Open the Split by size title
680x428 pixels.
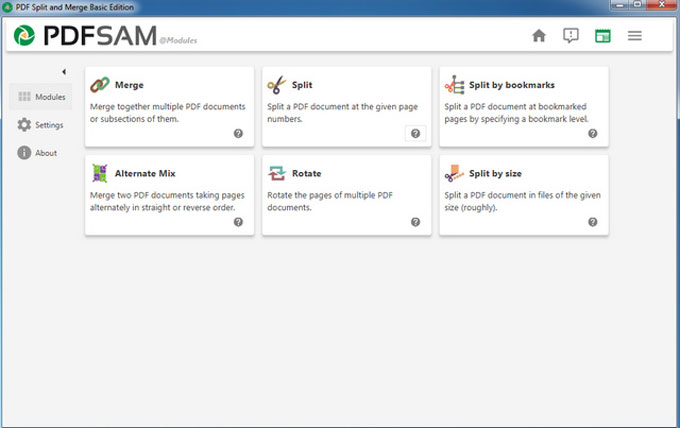point(495,173)
